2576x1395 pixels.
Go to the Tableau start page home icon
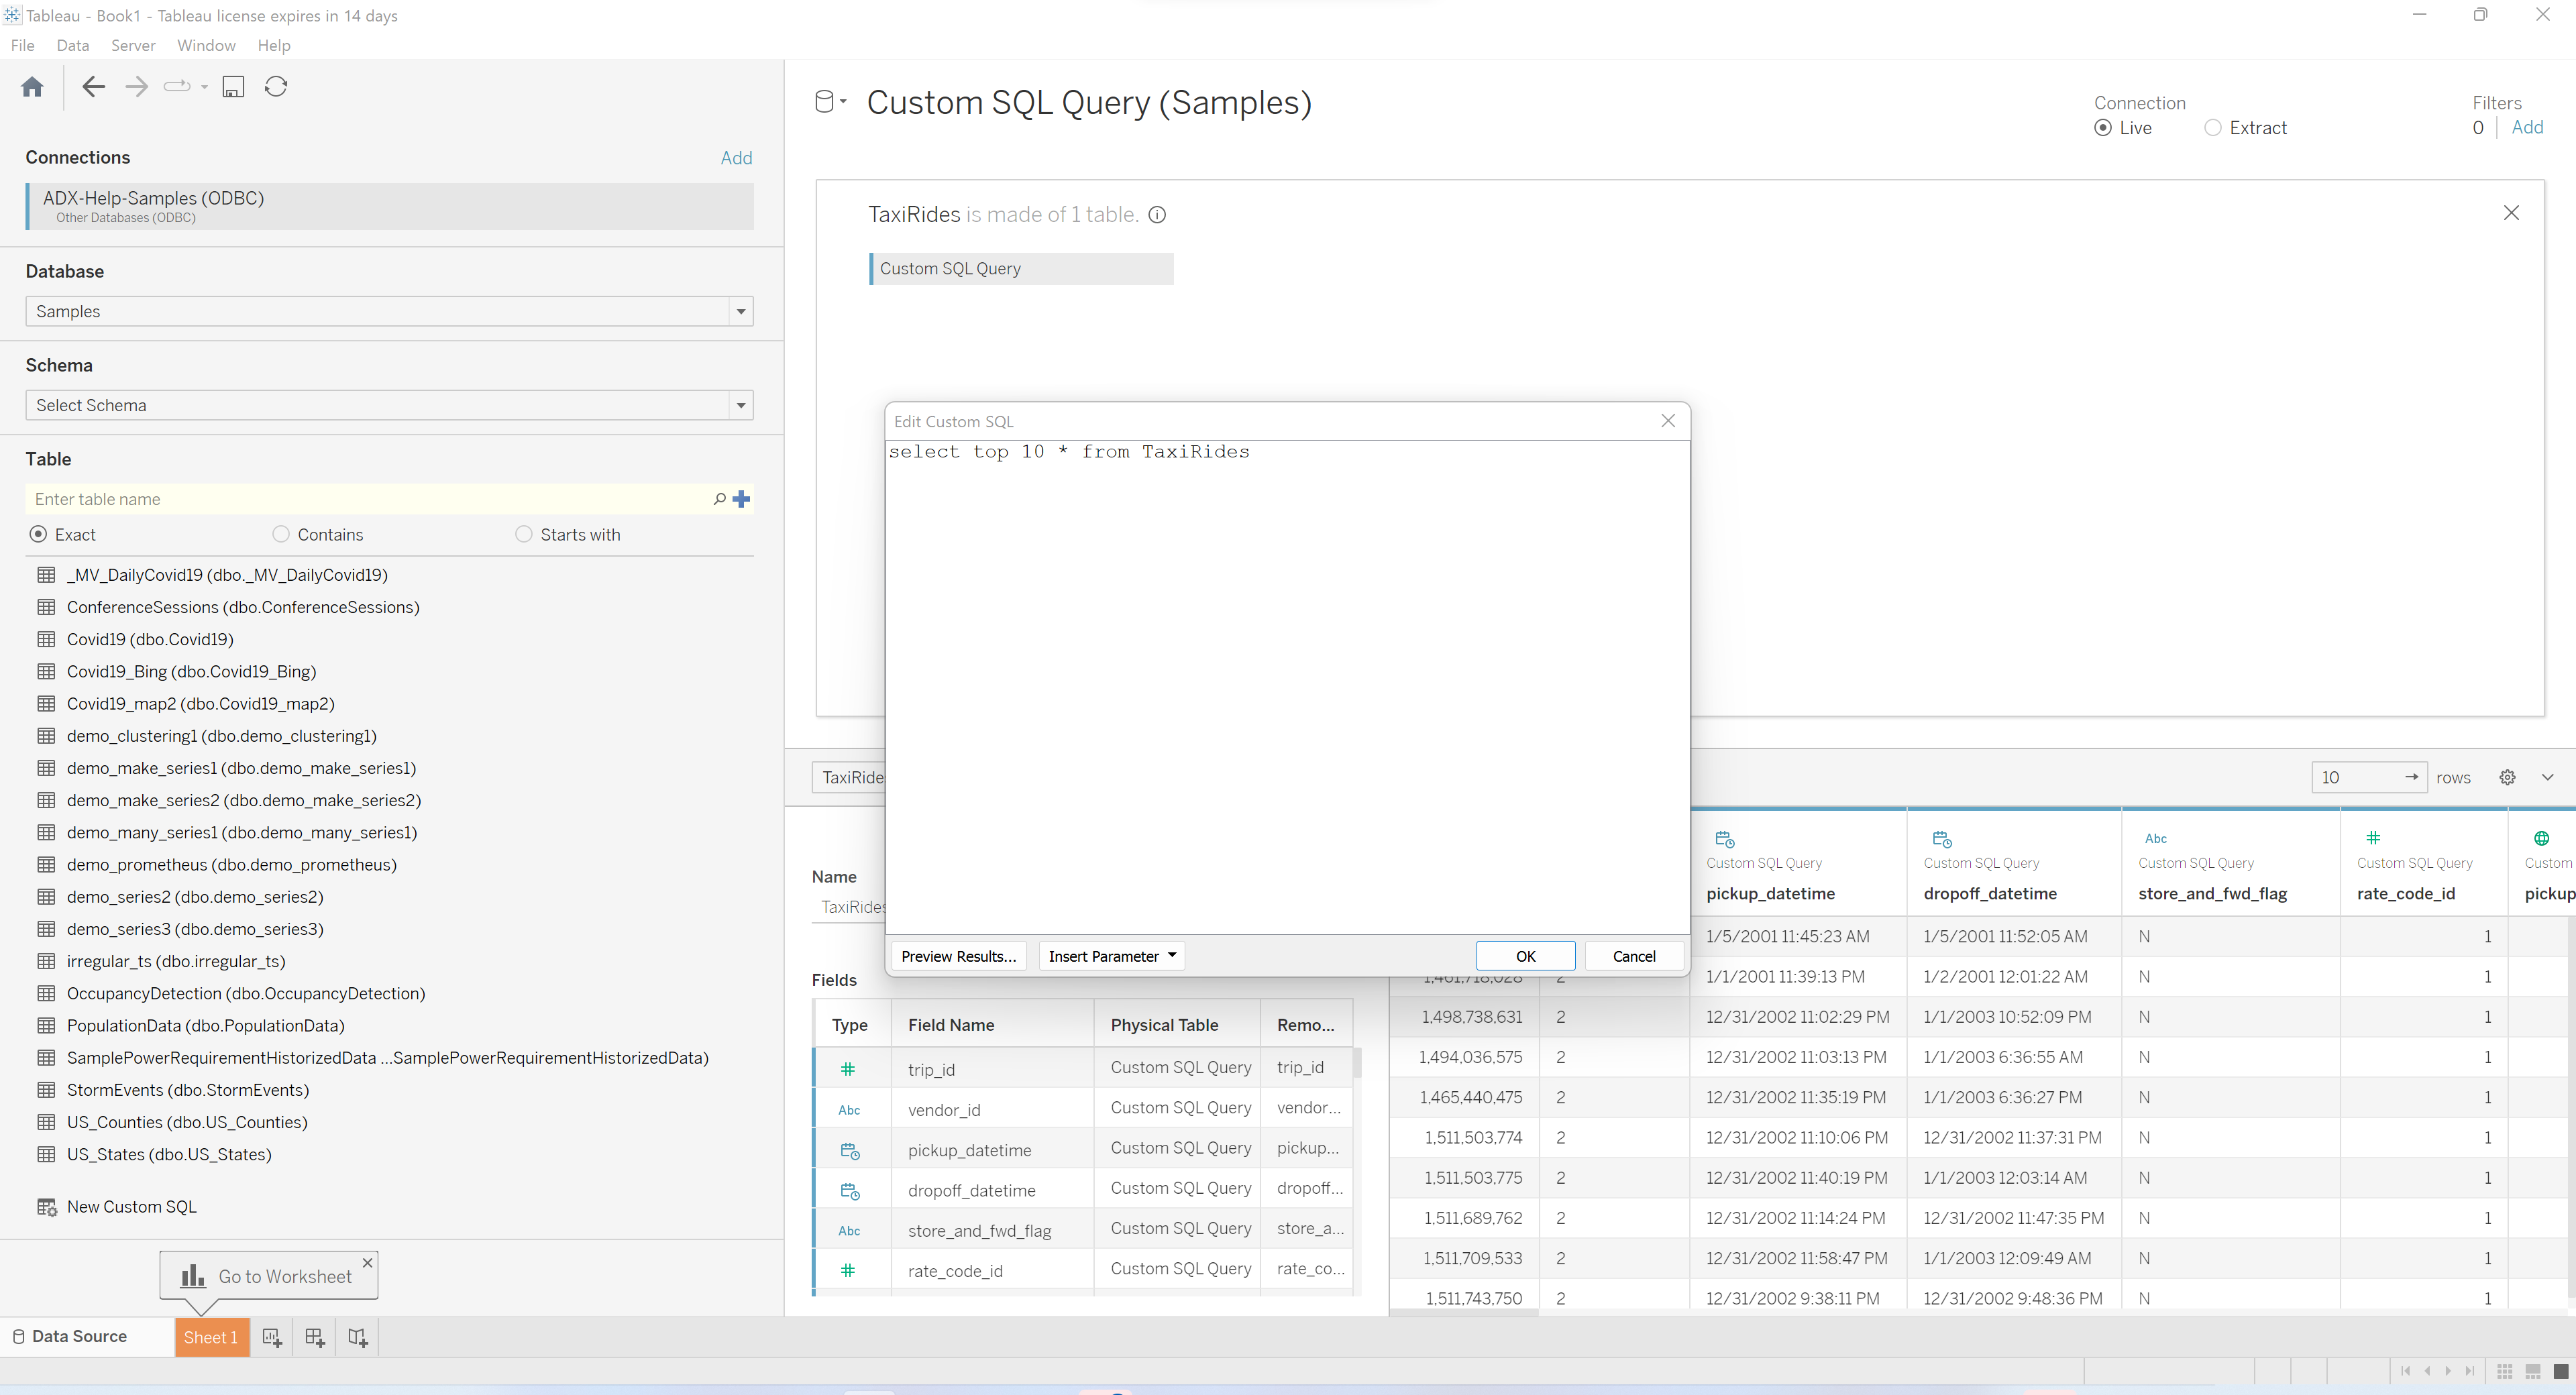(x=32, y=87)
